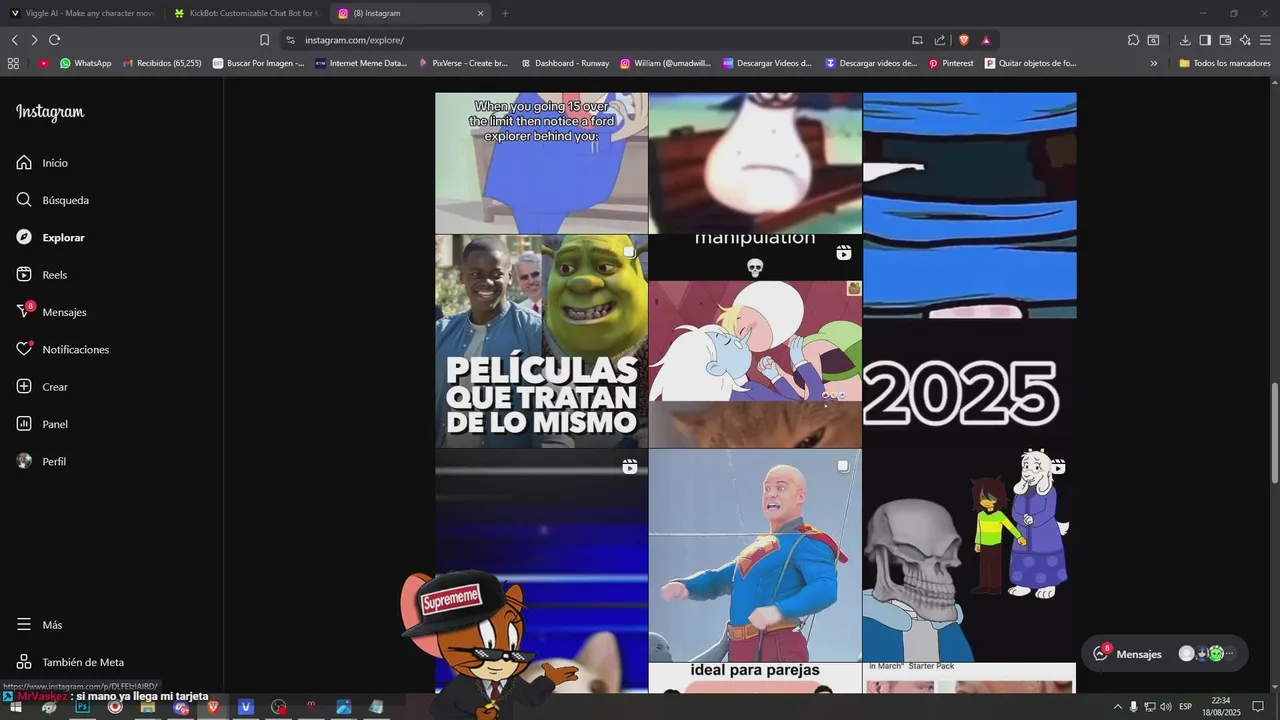
Task: Select Explorar in the sidebar
Action: [50, 238]
